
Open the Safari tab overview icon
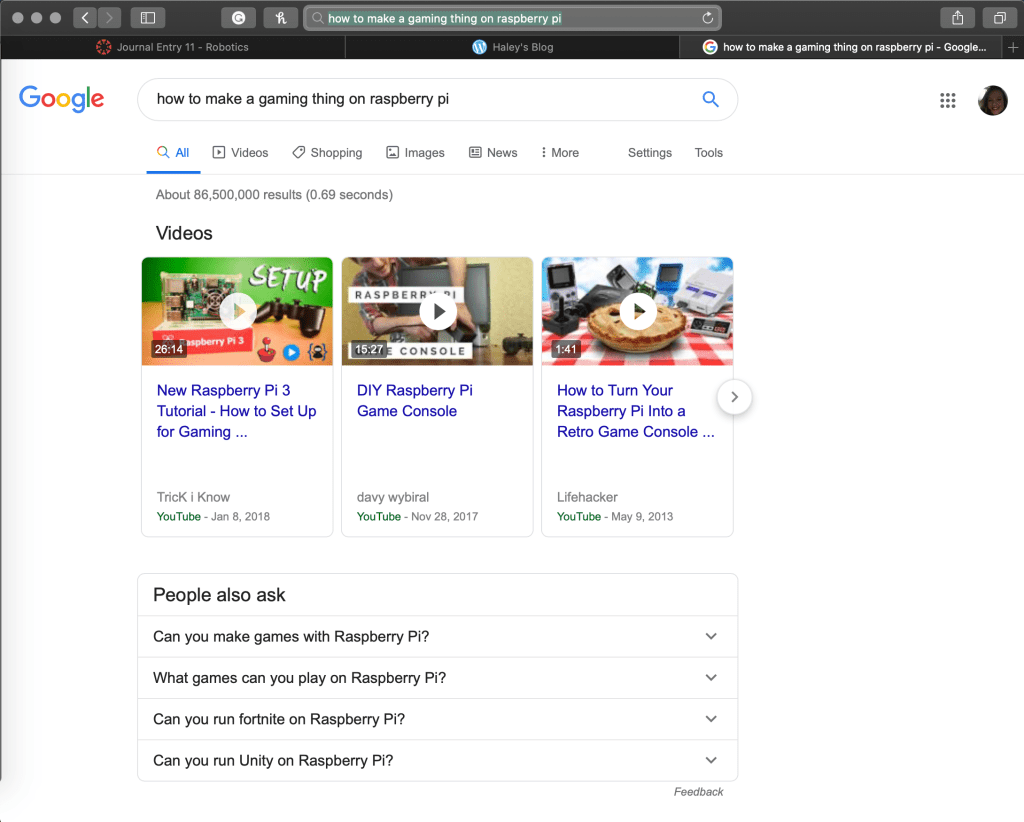pos(999,18)
